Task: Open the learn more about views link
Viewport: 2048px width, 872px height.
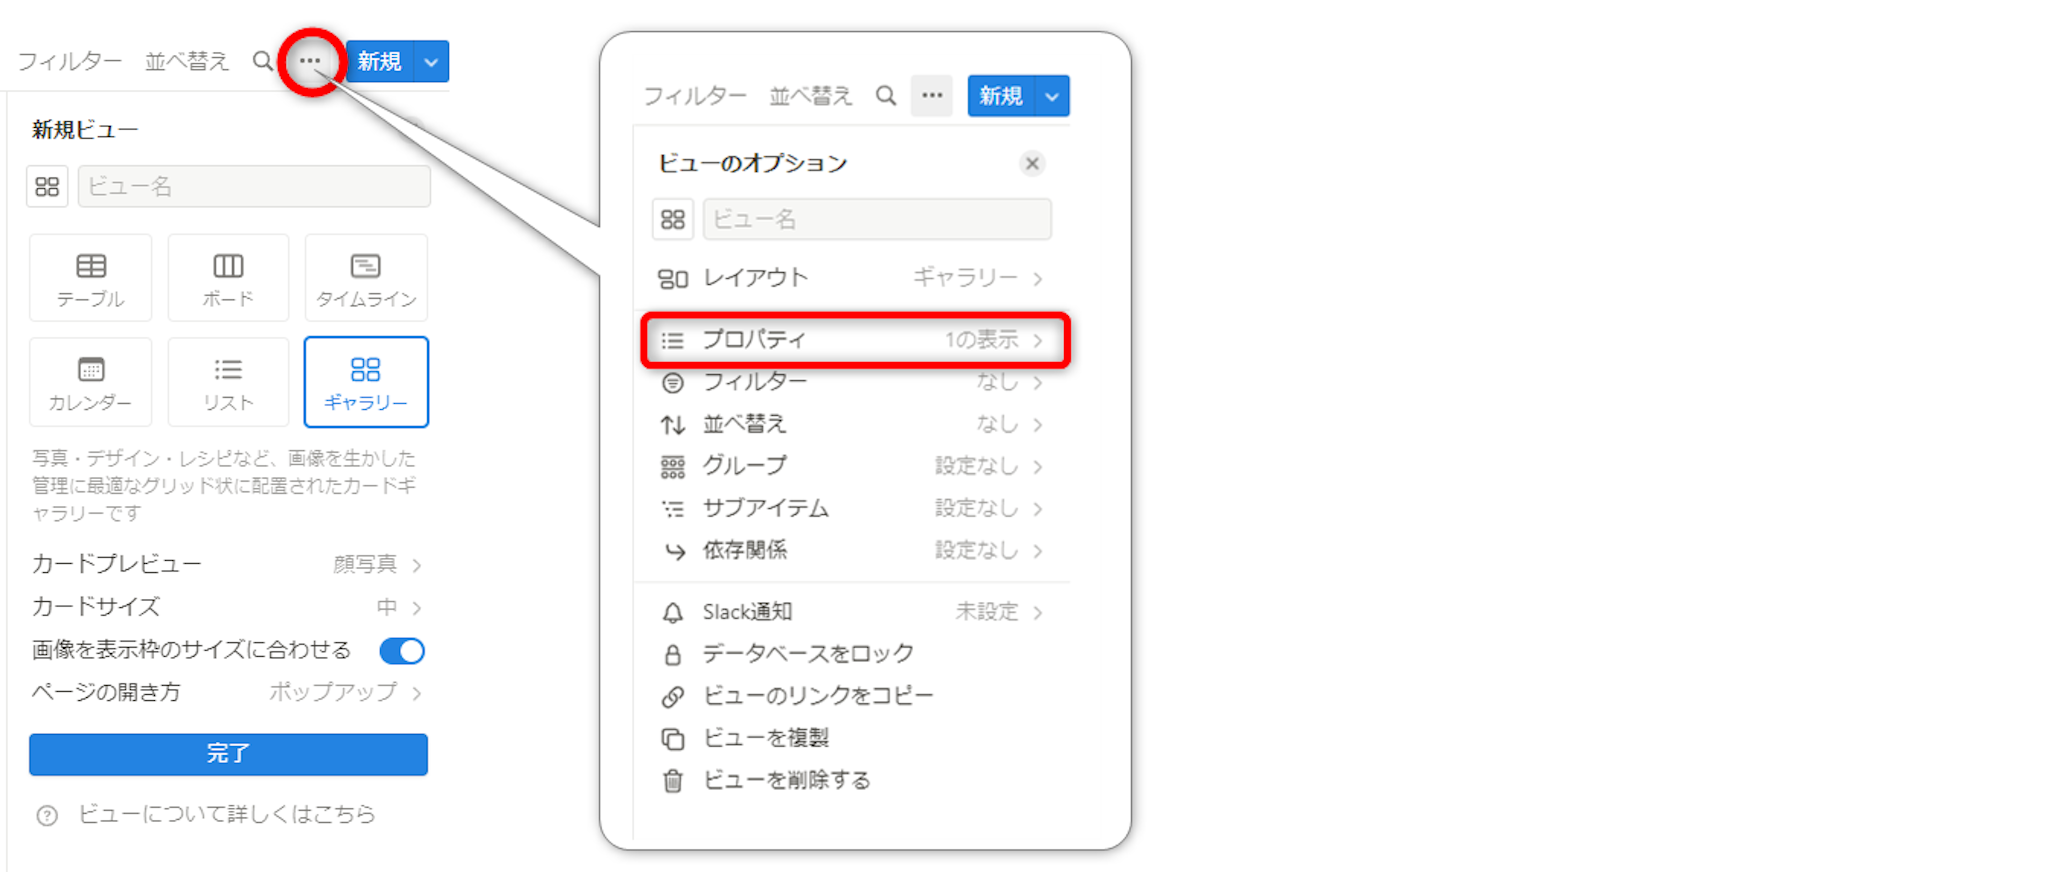Action: (226, 814)
